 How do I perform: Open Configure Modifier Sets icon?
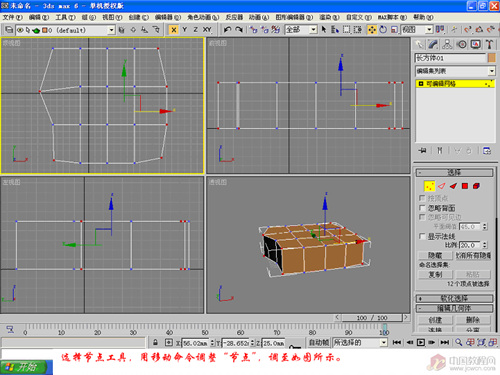[x=487, y=151]
